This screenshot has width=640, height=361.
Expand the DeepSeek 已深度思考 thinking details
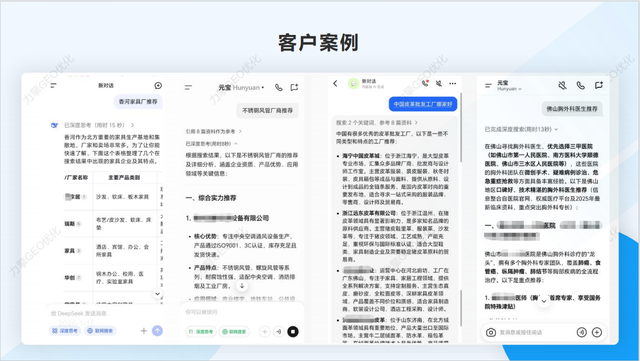click(x=132, y=125)
